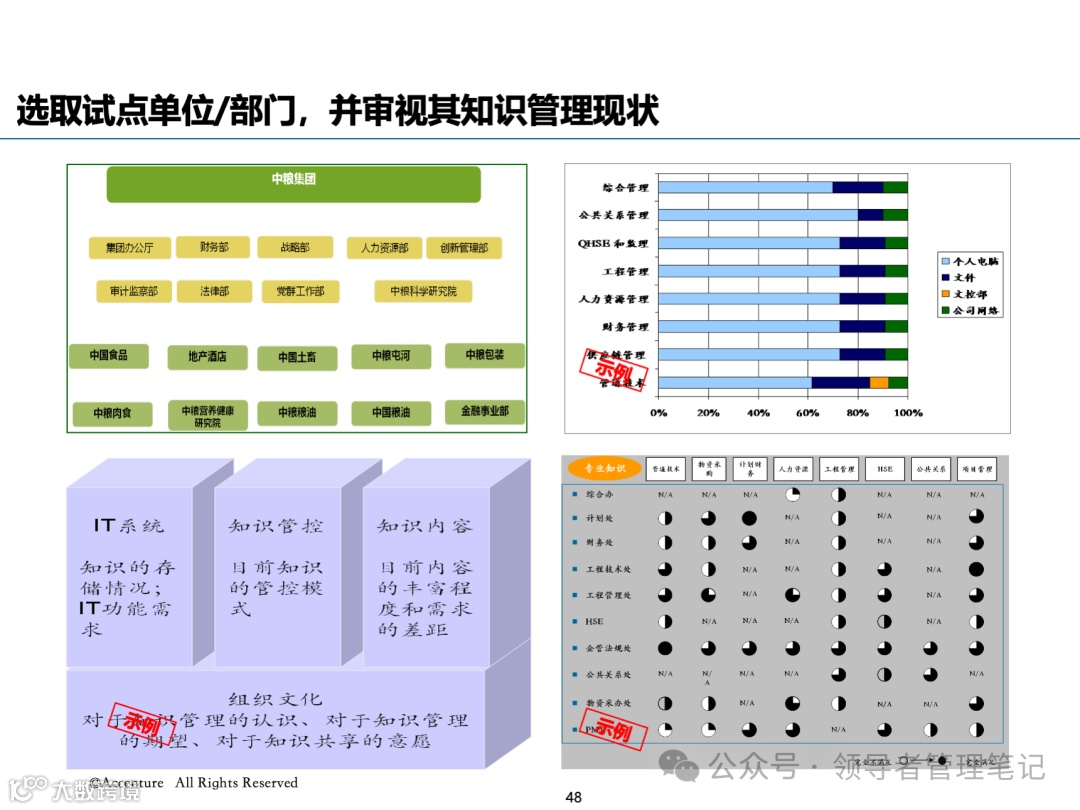Screen dimensions: 1080x810
Task: Click the 创新管理部 box
Action: (x=464, y=248)
